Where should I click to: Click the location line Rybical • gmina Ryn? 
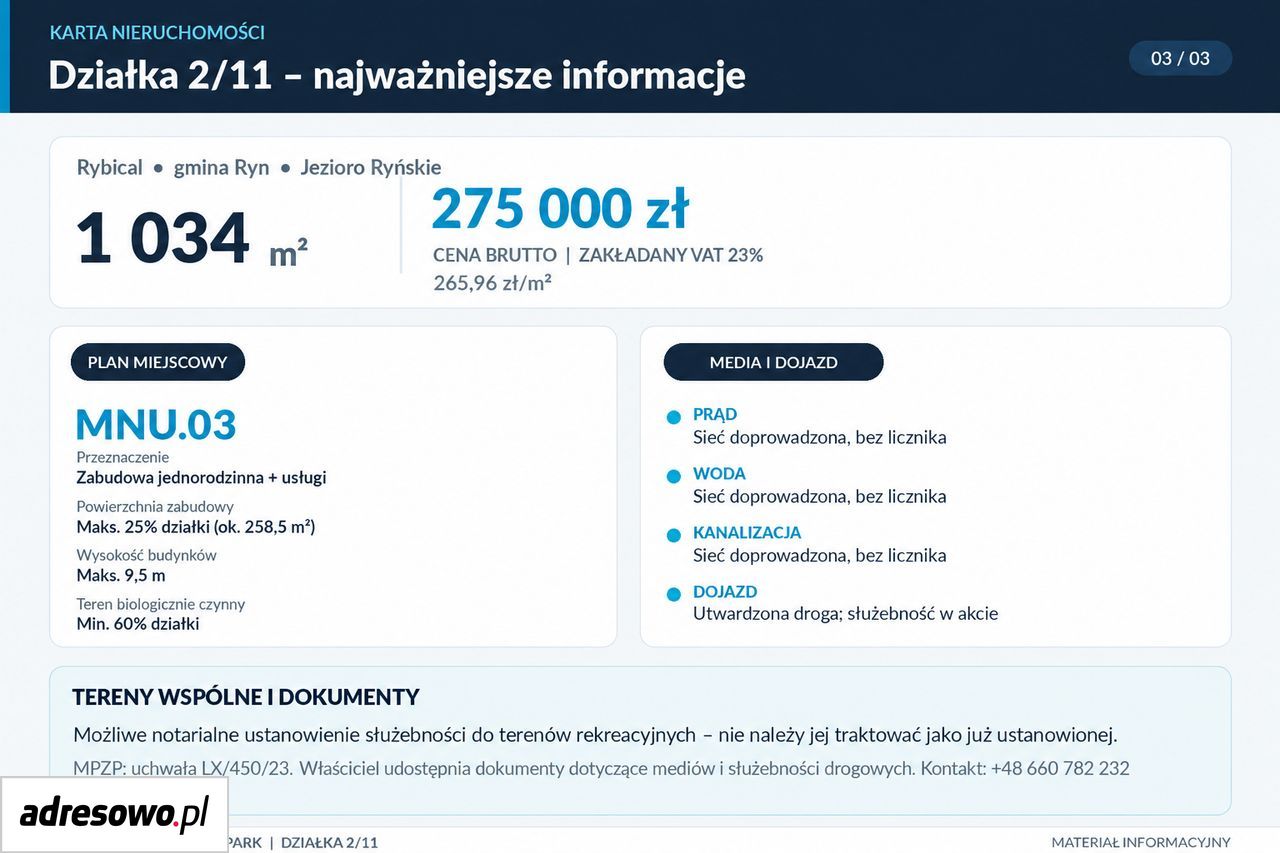point(173,167)
